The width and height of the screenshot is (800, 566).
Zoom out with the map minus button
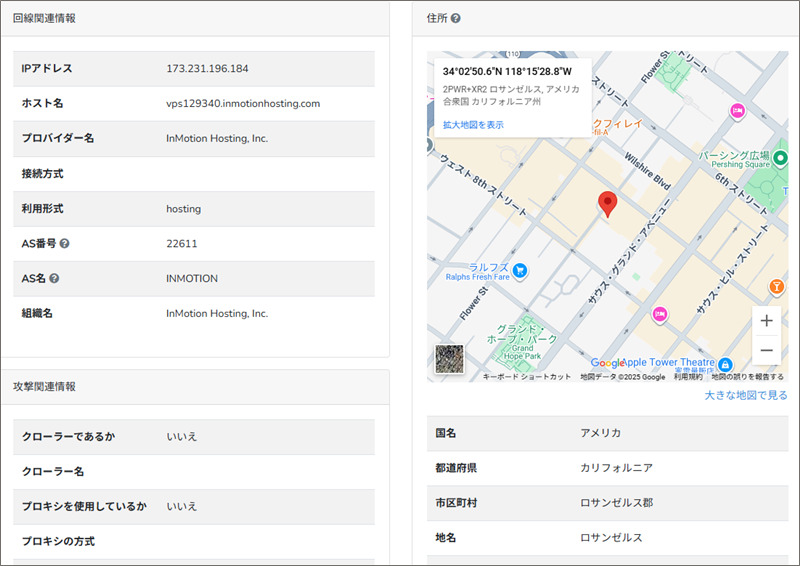[766, 350]
